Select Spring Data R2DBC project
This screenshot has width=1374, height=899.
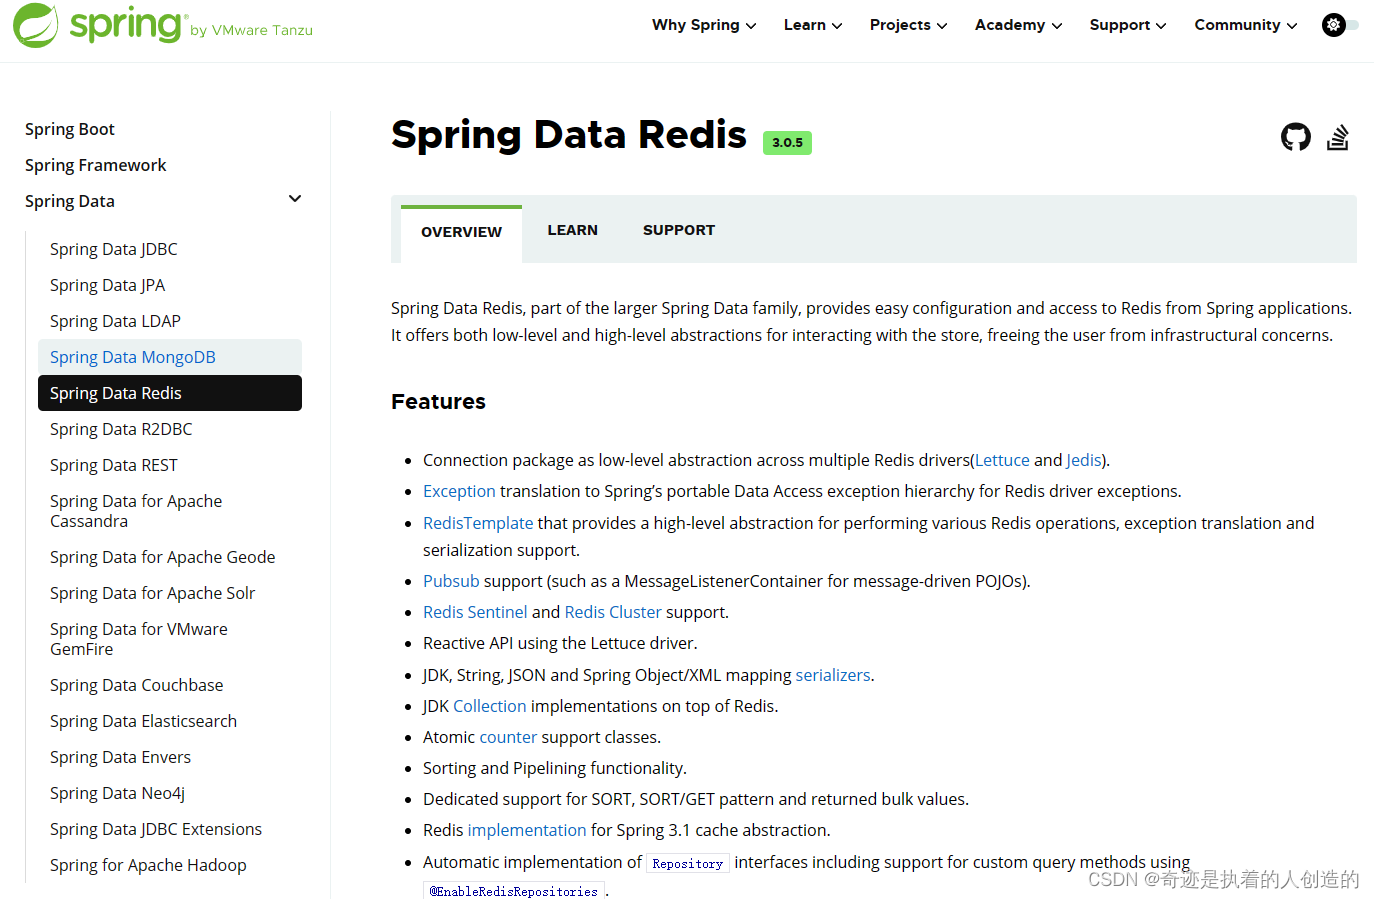[121, 429]
